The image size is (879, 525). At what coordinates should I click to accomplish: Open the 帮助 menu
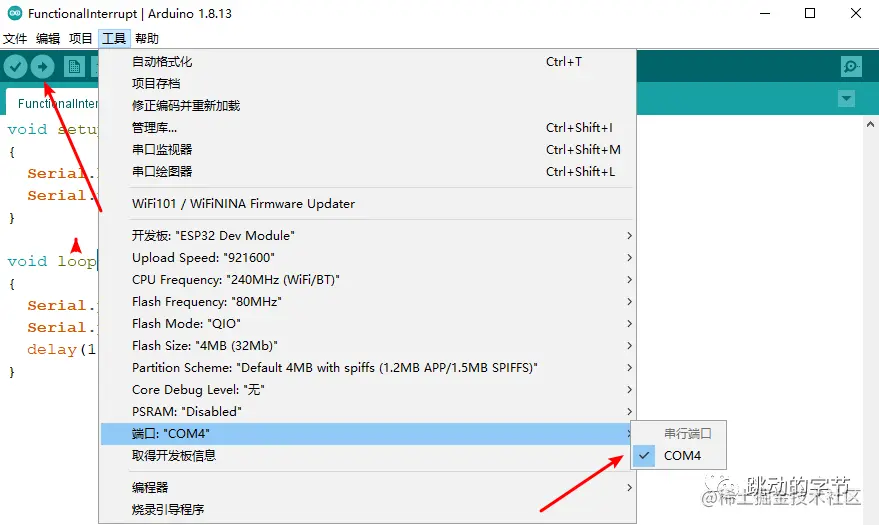click(147, 38)
